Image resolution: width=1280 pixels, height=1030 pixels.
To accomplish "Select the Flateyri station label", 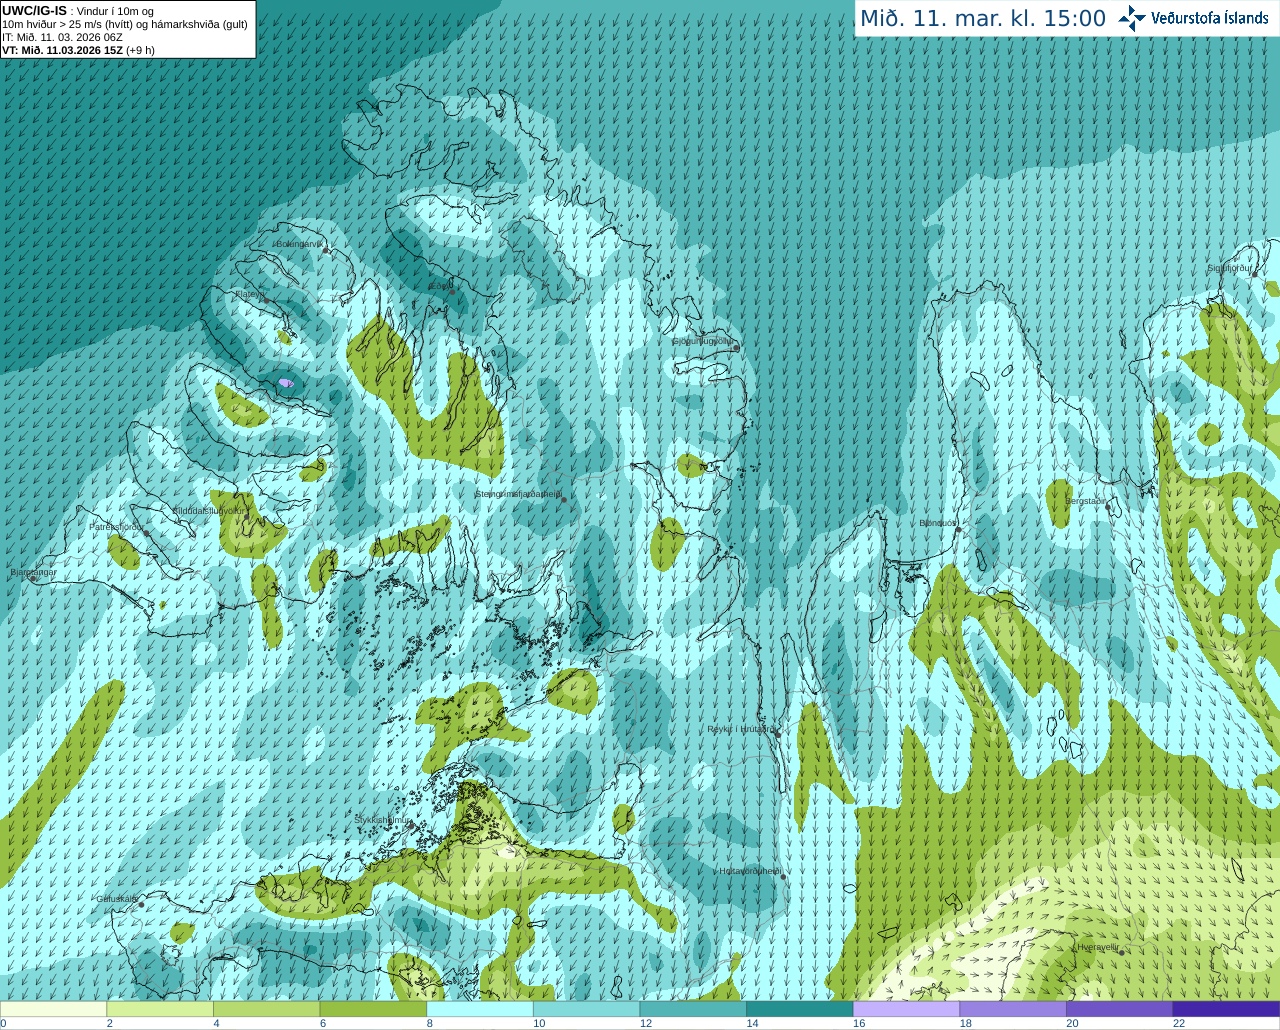I will tap(250, 295).
